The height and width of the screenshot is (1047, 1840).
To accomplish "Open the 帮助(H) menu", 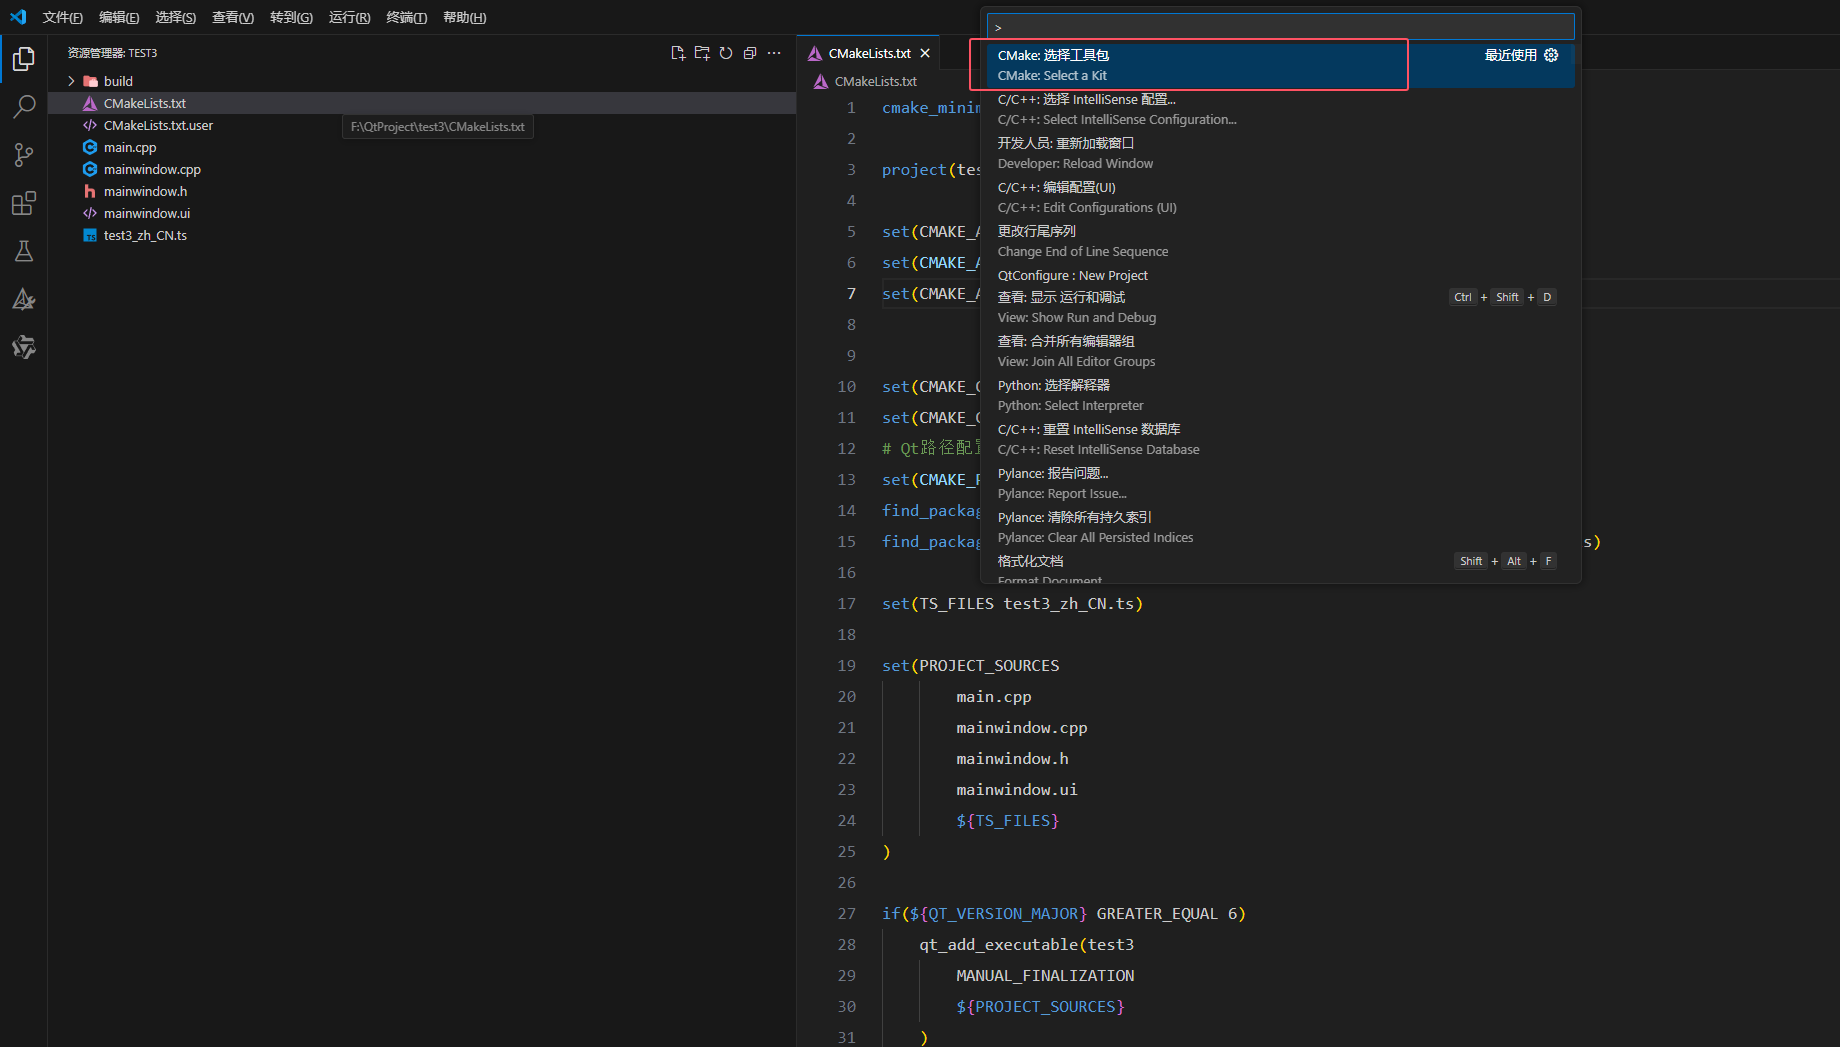I will [464, 17].
